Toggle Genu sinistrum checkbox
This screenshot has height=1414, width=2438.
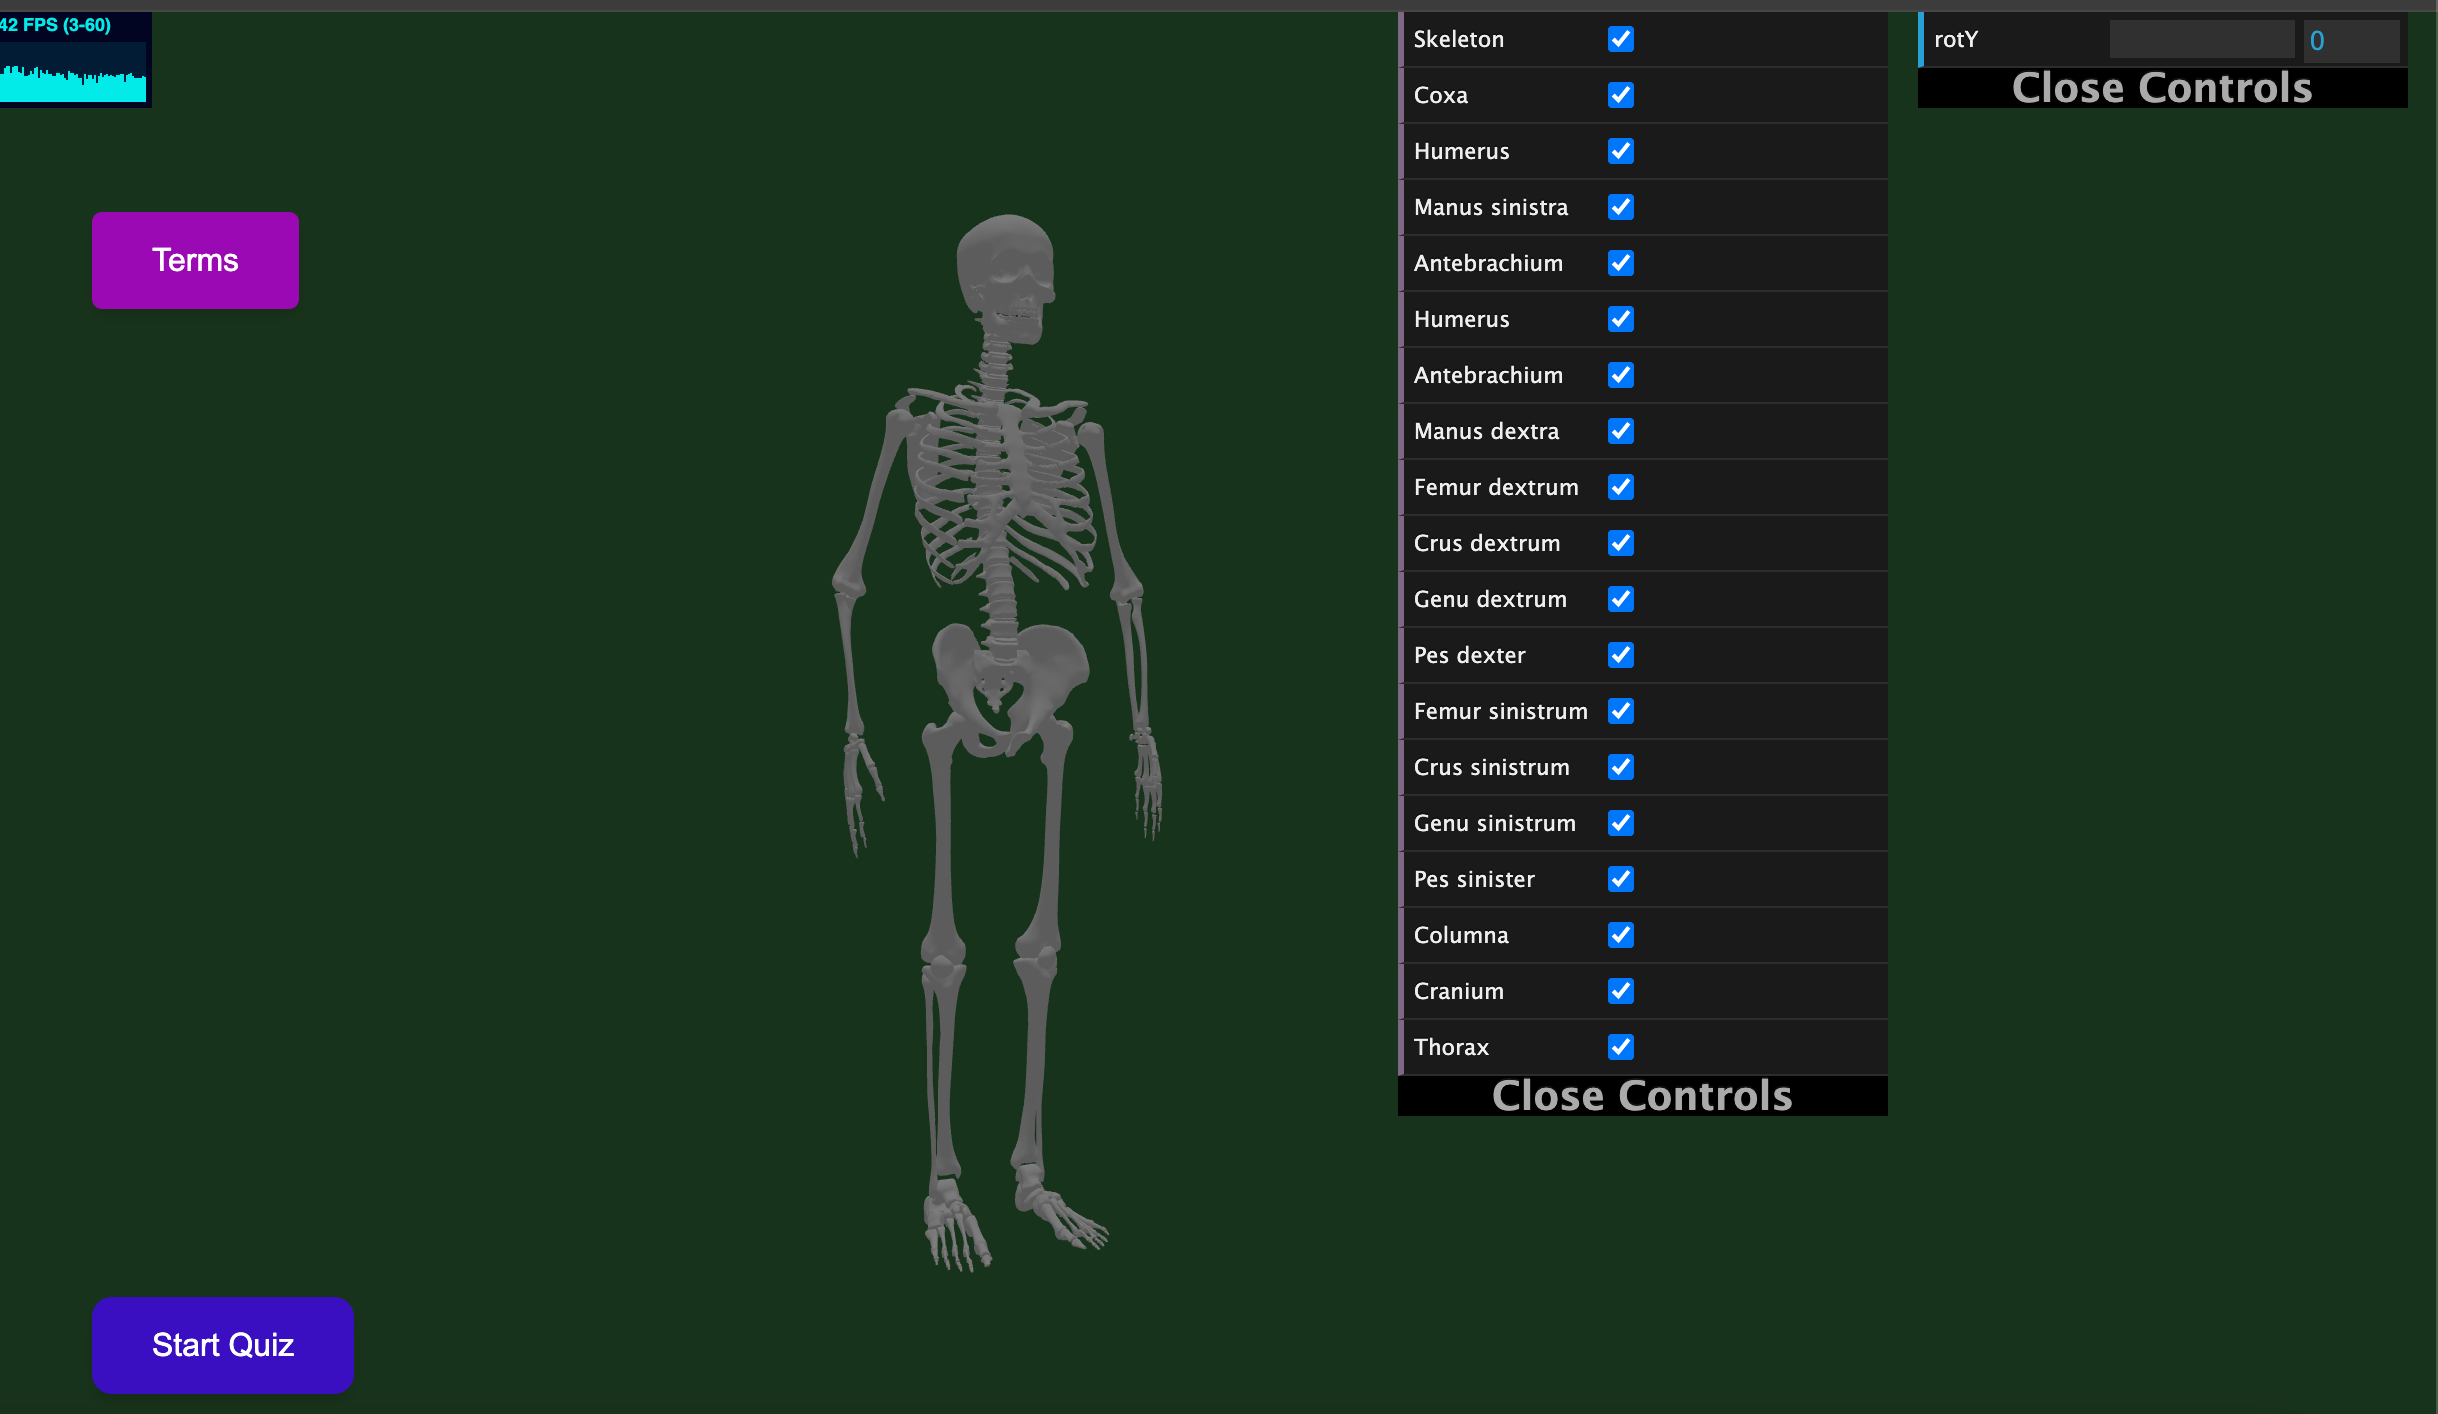coord(1621,823)
